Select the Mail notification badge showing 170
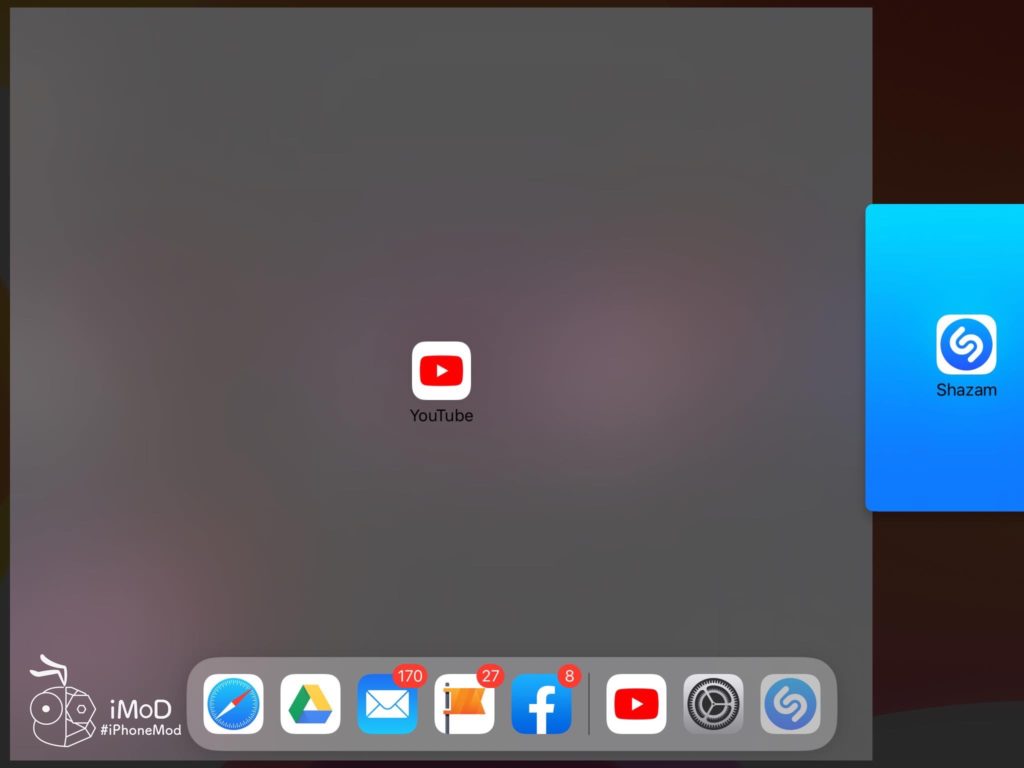1024x768 pixels. 410,676
